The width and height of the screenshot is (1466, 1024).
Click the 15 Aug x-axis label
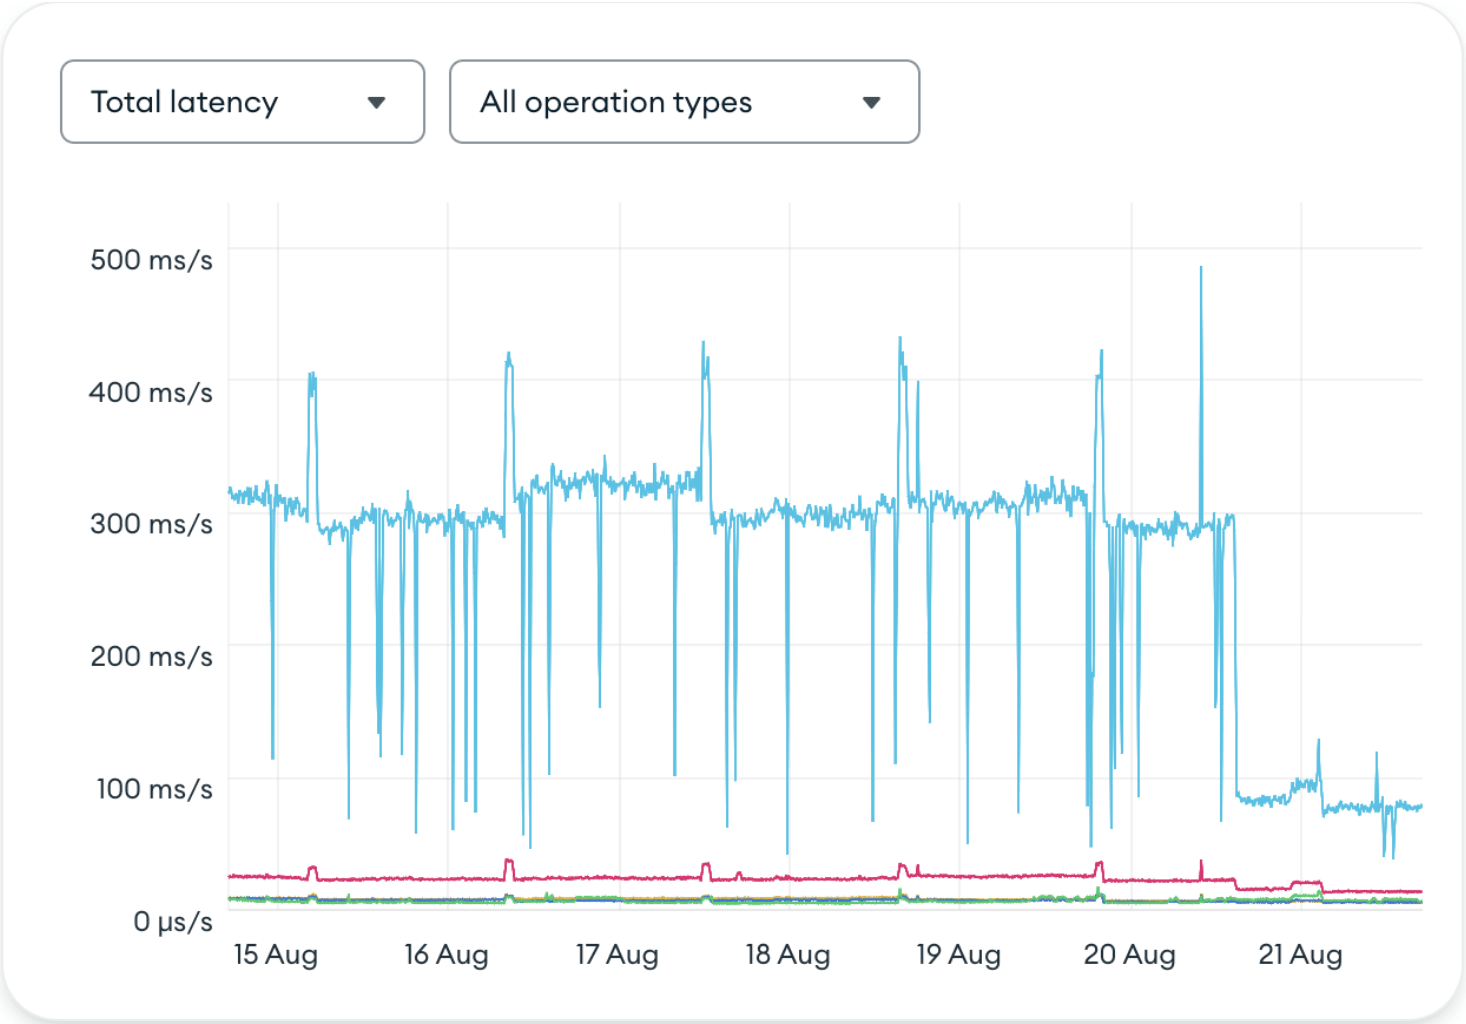[x=276, y=955]
